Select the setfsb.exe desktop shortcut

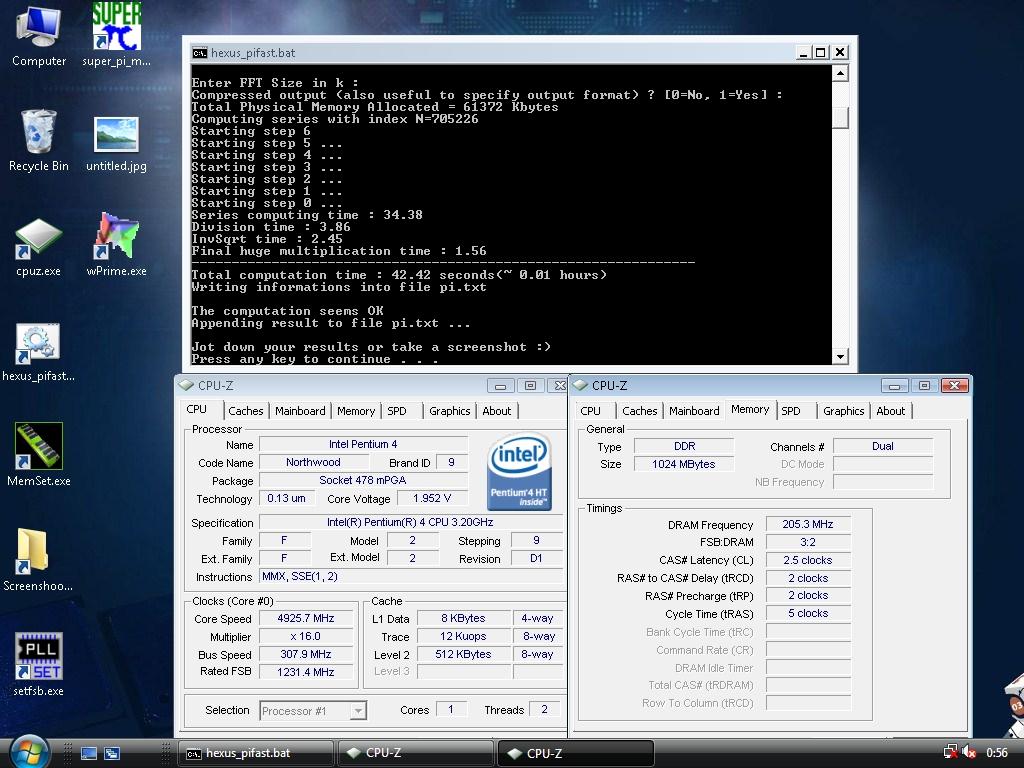pos(39,664)
